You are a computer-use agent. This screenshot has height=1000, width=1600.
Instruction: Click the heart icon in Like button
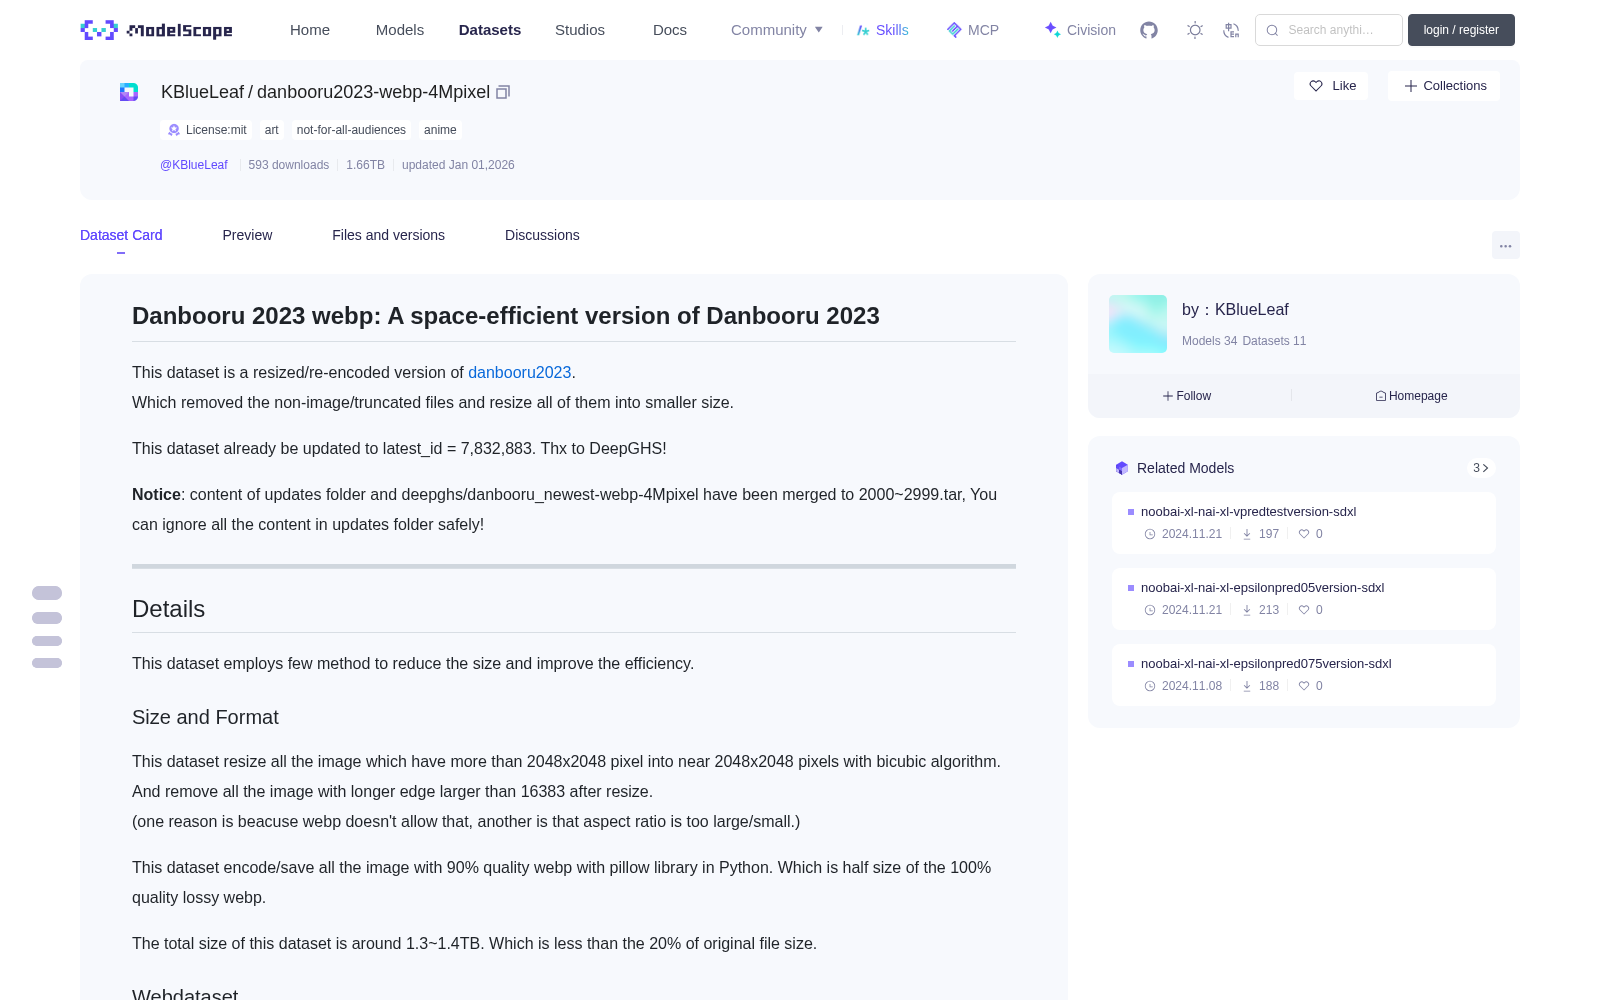coord(1316,86)
